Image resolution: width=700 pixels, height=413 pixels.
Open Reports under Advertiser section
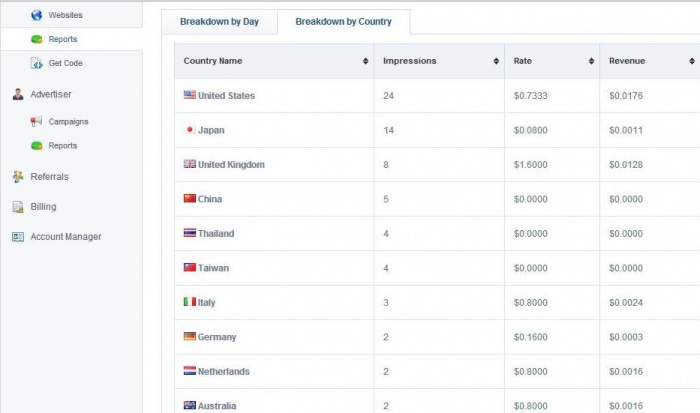[62, 145]
